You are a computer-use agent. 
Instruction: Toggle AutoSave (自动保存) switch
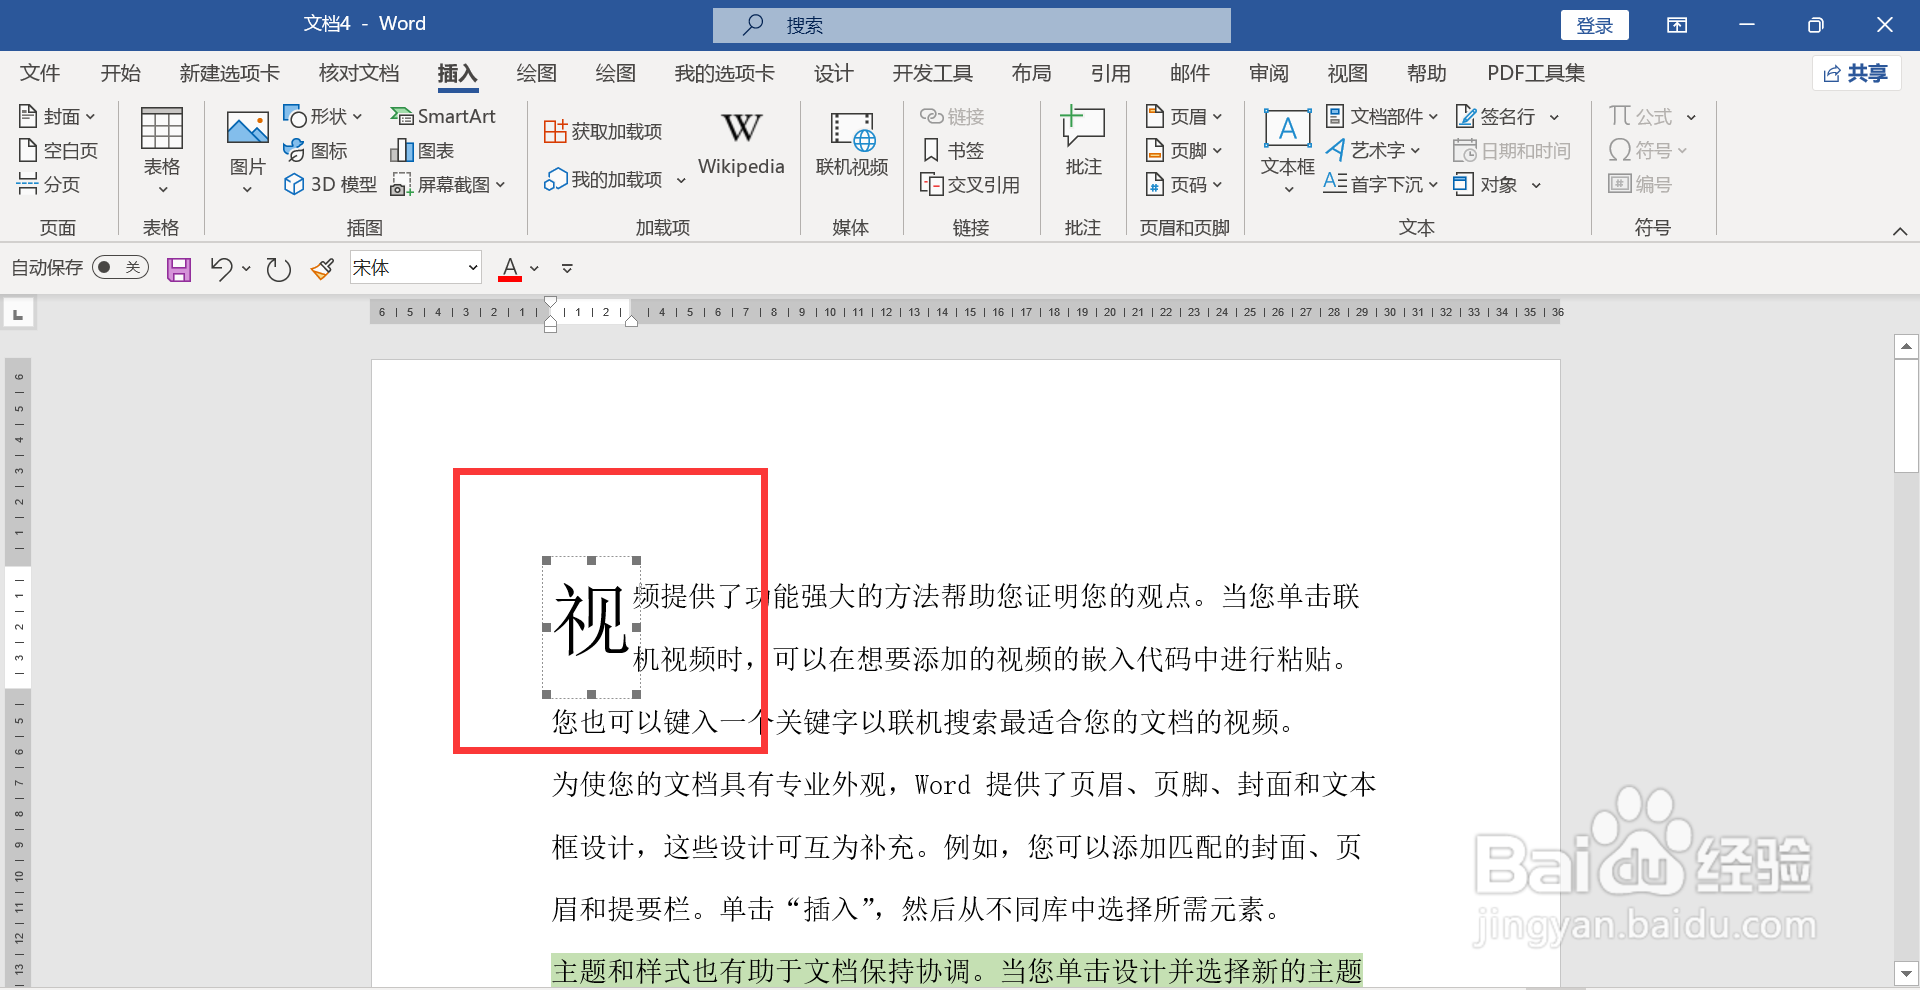(120, 267)
